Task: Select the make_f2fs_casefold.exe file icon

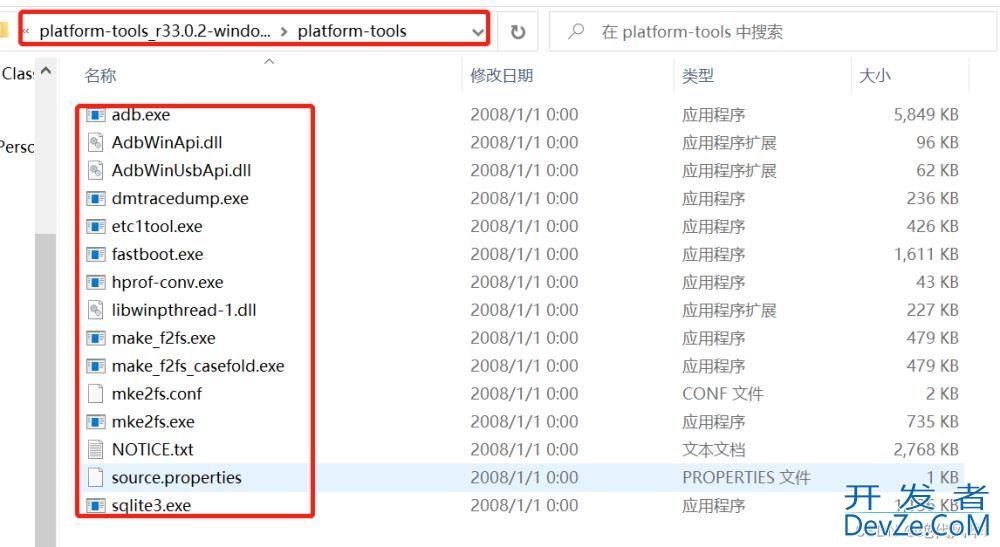Action: coord(96,366)
